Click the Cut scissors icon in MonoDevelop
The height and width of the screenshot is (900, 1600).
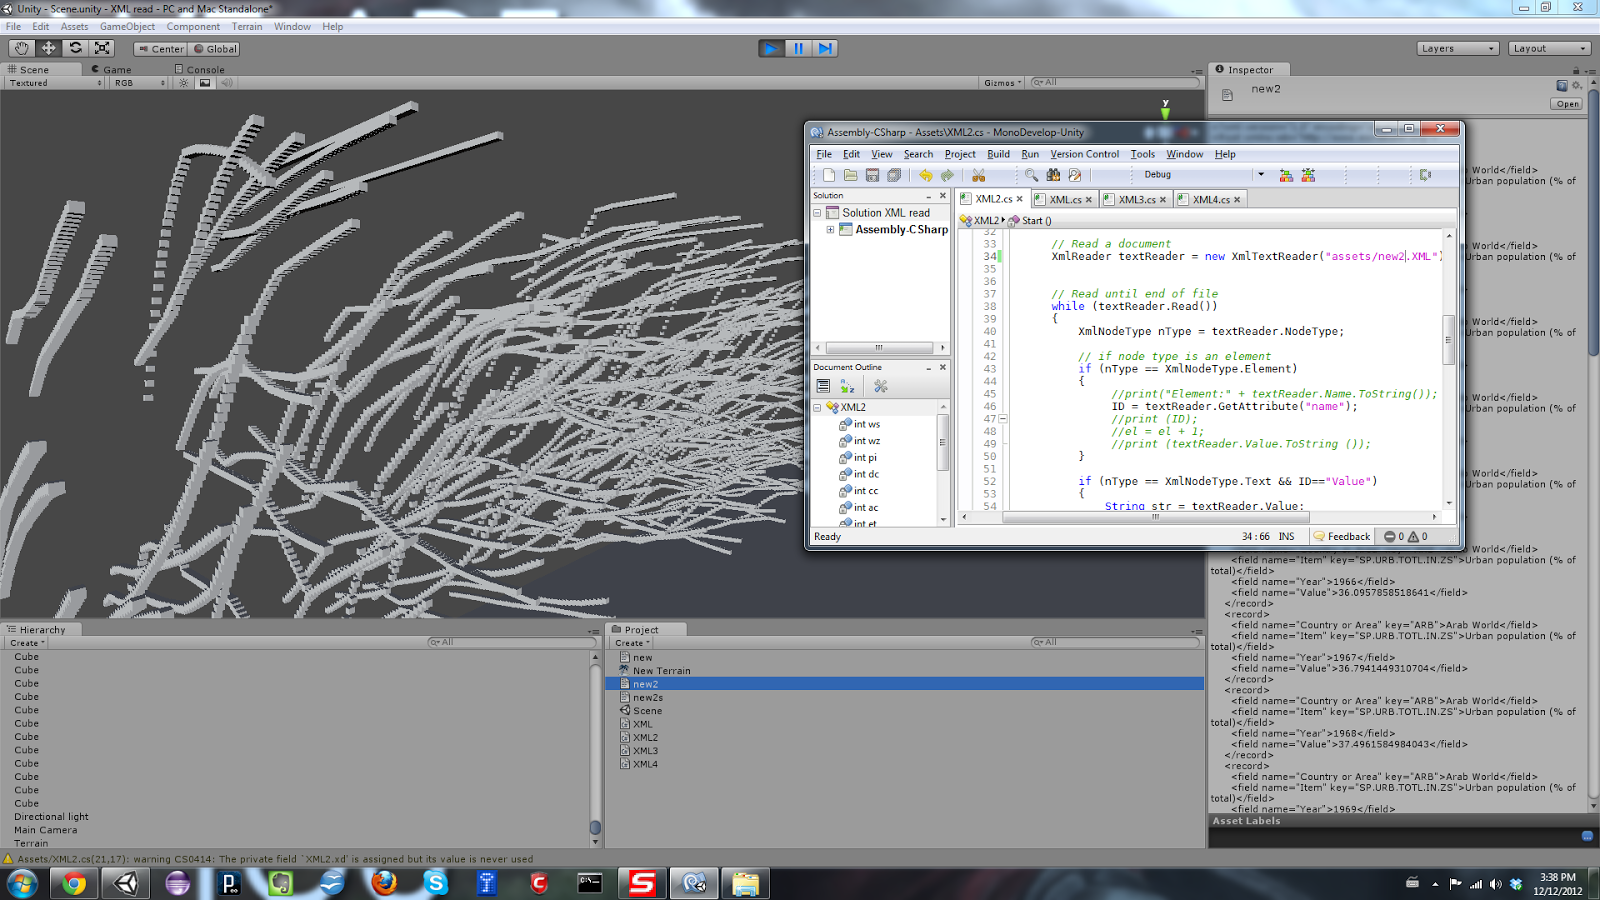[x=978, y=175]
